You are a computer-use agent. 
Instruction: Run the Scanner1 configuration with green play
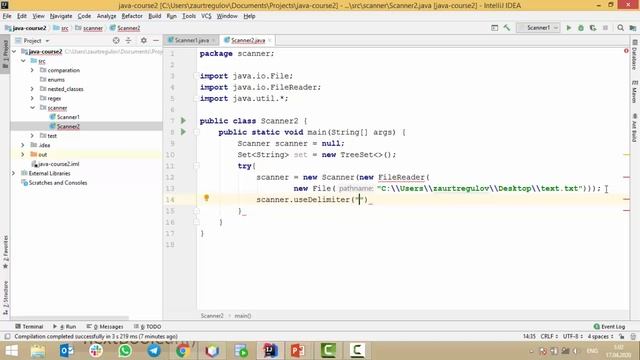[x=569, y=28]
